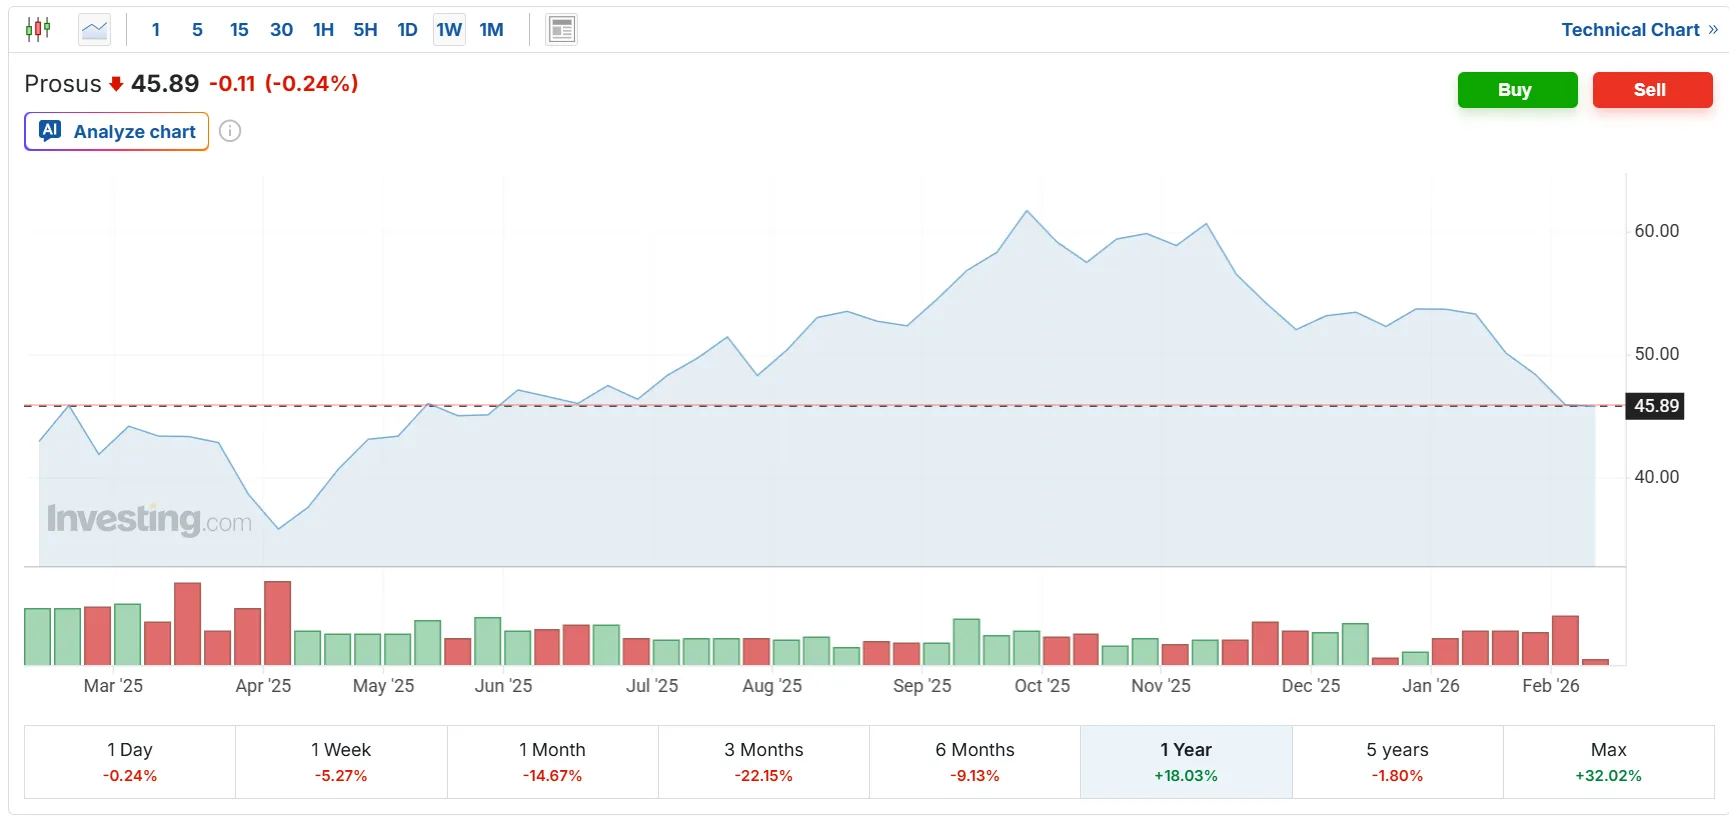Click the Technical Chart double chevron
The image size is (1729, 823).
[1713, 30]
